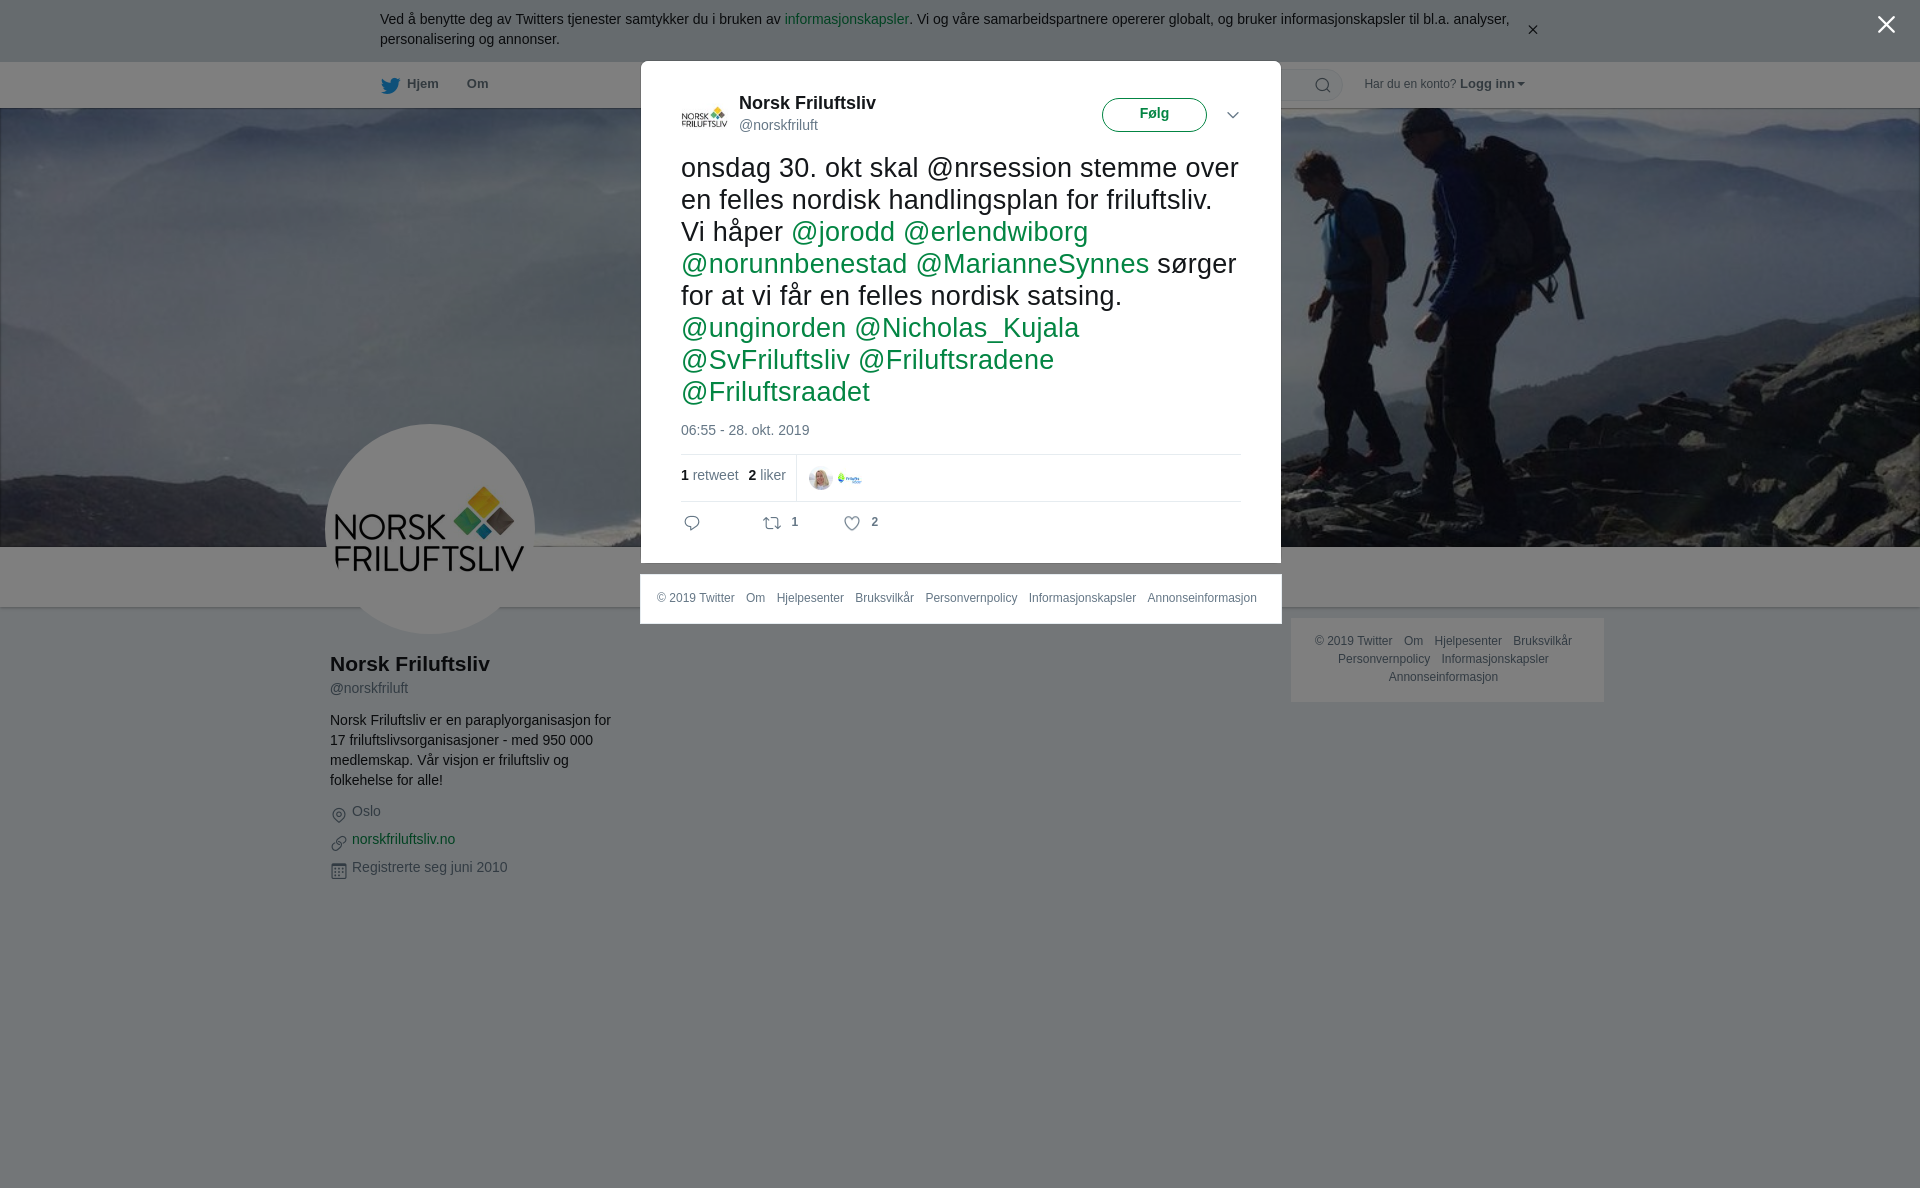Viewport: 1920px width, 1188px height.
Task: Open the @erlendwiborg mention link
Action: (x=995, y=232)
